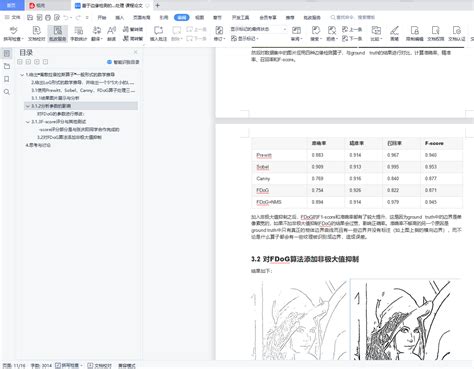474x369 pixels.
Task: Toggle the track changes button
Action: pos(219,34)
